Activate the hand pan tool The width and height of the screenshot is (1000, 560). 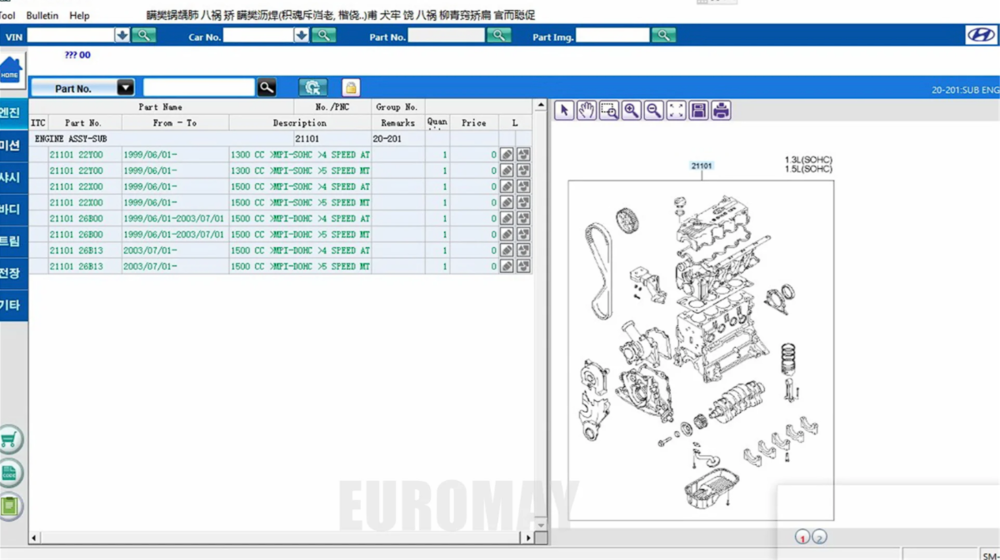click(x=586, y=110)
